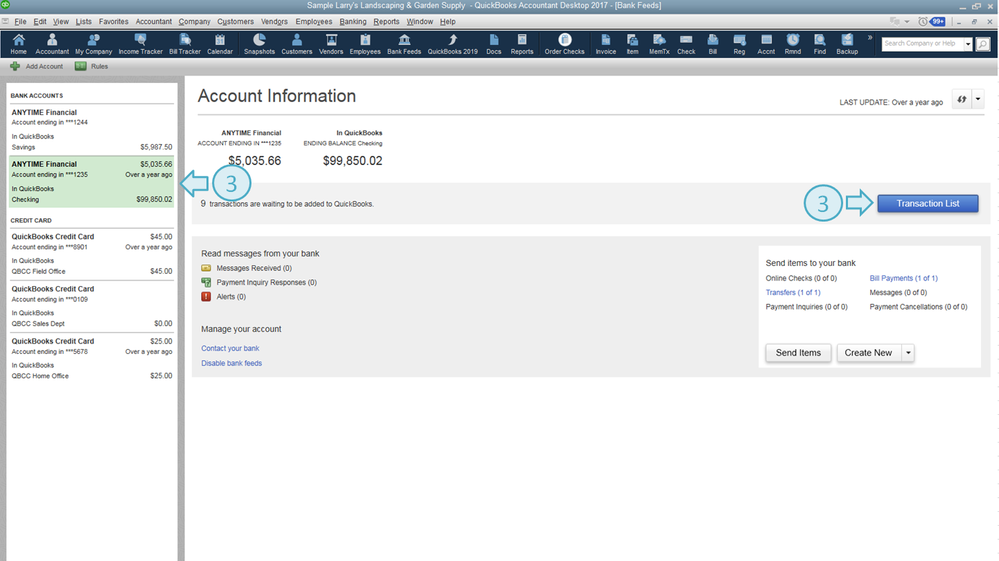
Task: Expand the toolbar overflow chevron
Action: pyautogui.click(x=870, y=38)
